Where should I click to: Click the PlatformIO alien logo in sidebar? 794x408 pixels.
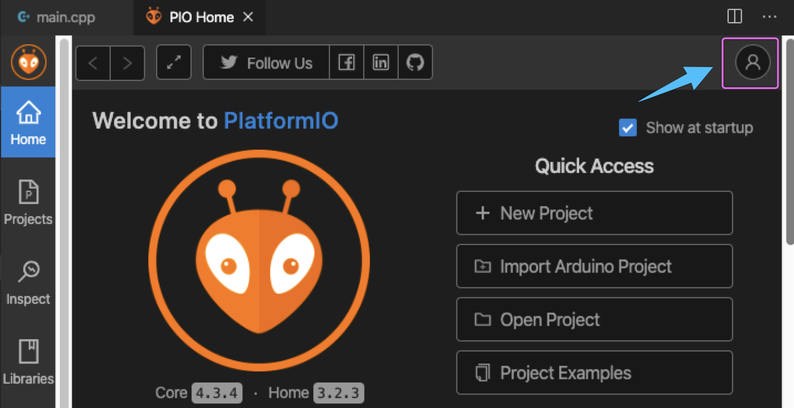click(28, 62)
